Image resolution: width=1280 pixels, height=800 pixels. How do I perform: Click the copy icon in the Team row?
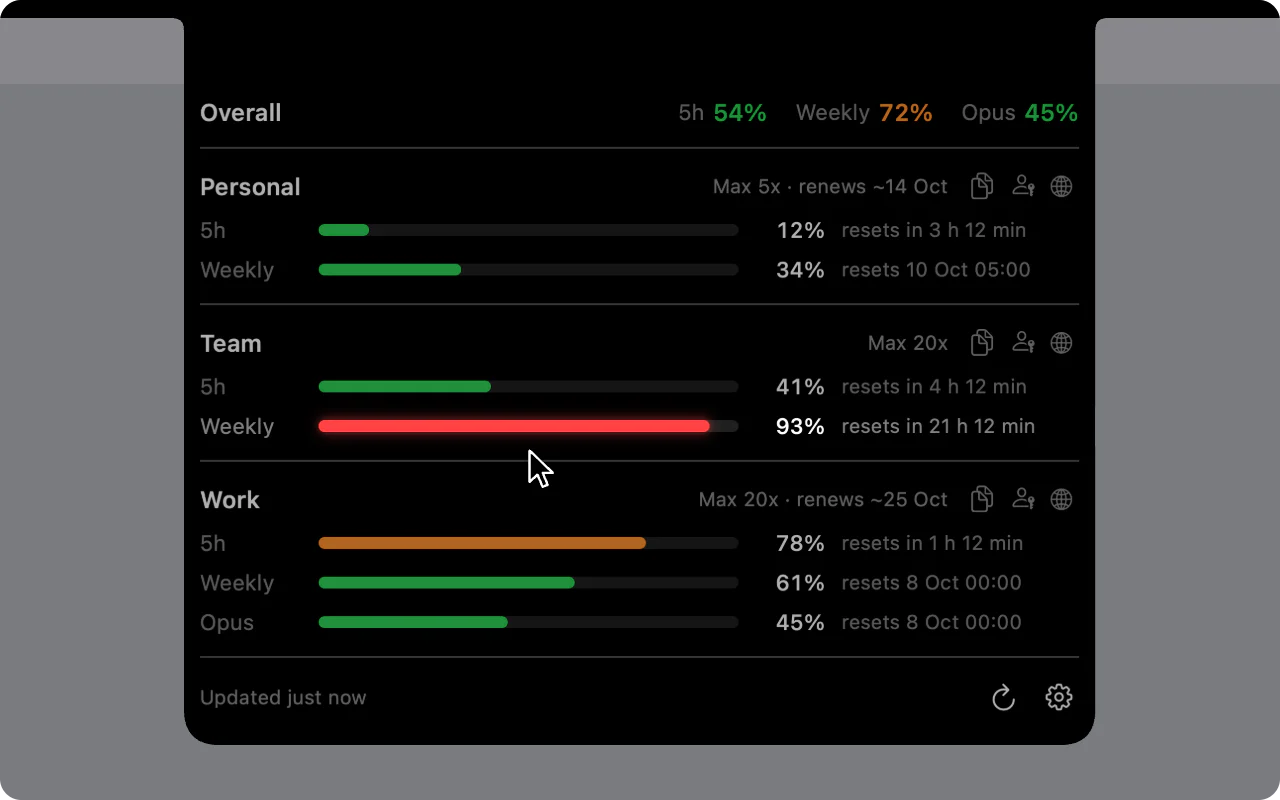click(982, 343)
